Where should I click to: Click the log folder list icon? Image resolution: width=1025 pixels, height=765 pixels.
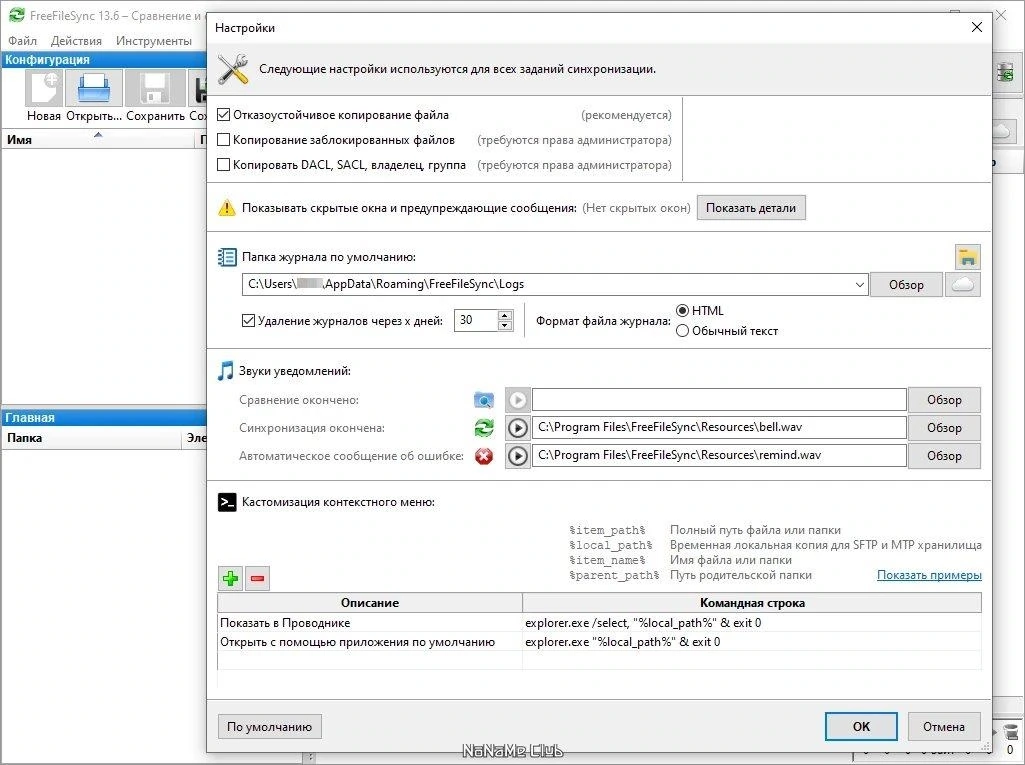[227, 257]
